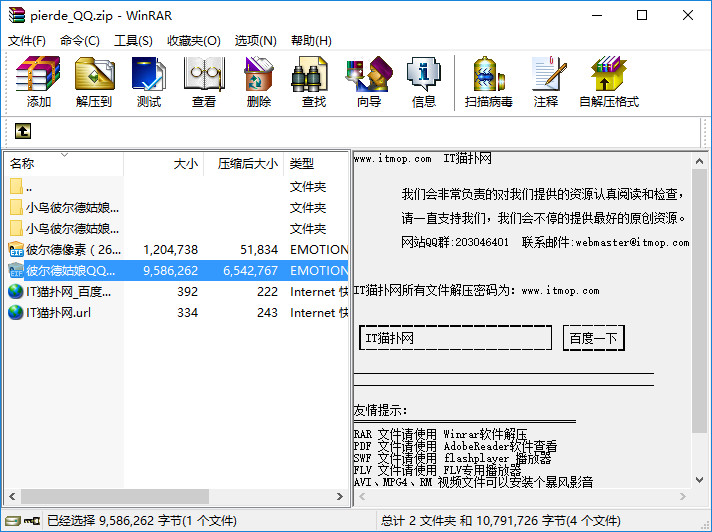Sort by the 大小 column header
The height and width of the screenshot is (532, 712).
(x=164, y=163)
